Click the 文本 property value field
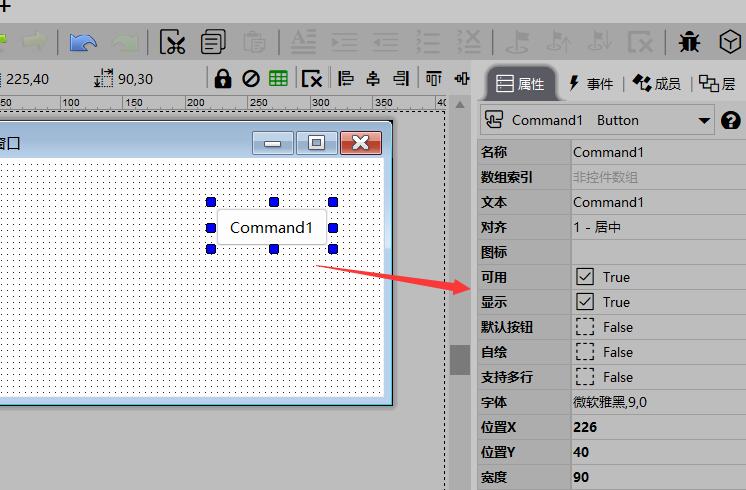The width and height of the screenshot is (746, 490). [x=657, y=202]
